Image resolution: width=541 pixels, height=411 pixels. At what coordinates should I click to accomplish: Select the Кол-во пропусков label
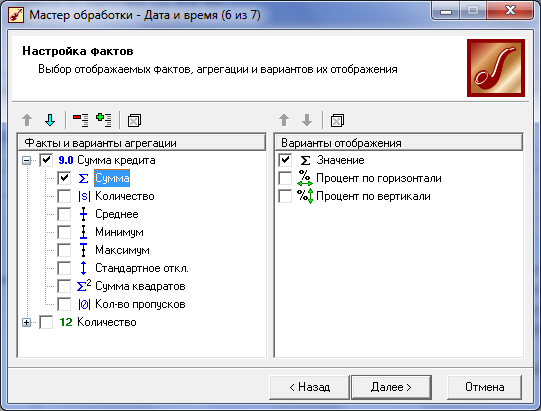pyautogui.click(x=140, y=304)
